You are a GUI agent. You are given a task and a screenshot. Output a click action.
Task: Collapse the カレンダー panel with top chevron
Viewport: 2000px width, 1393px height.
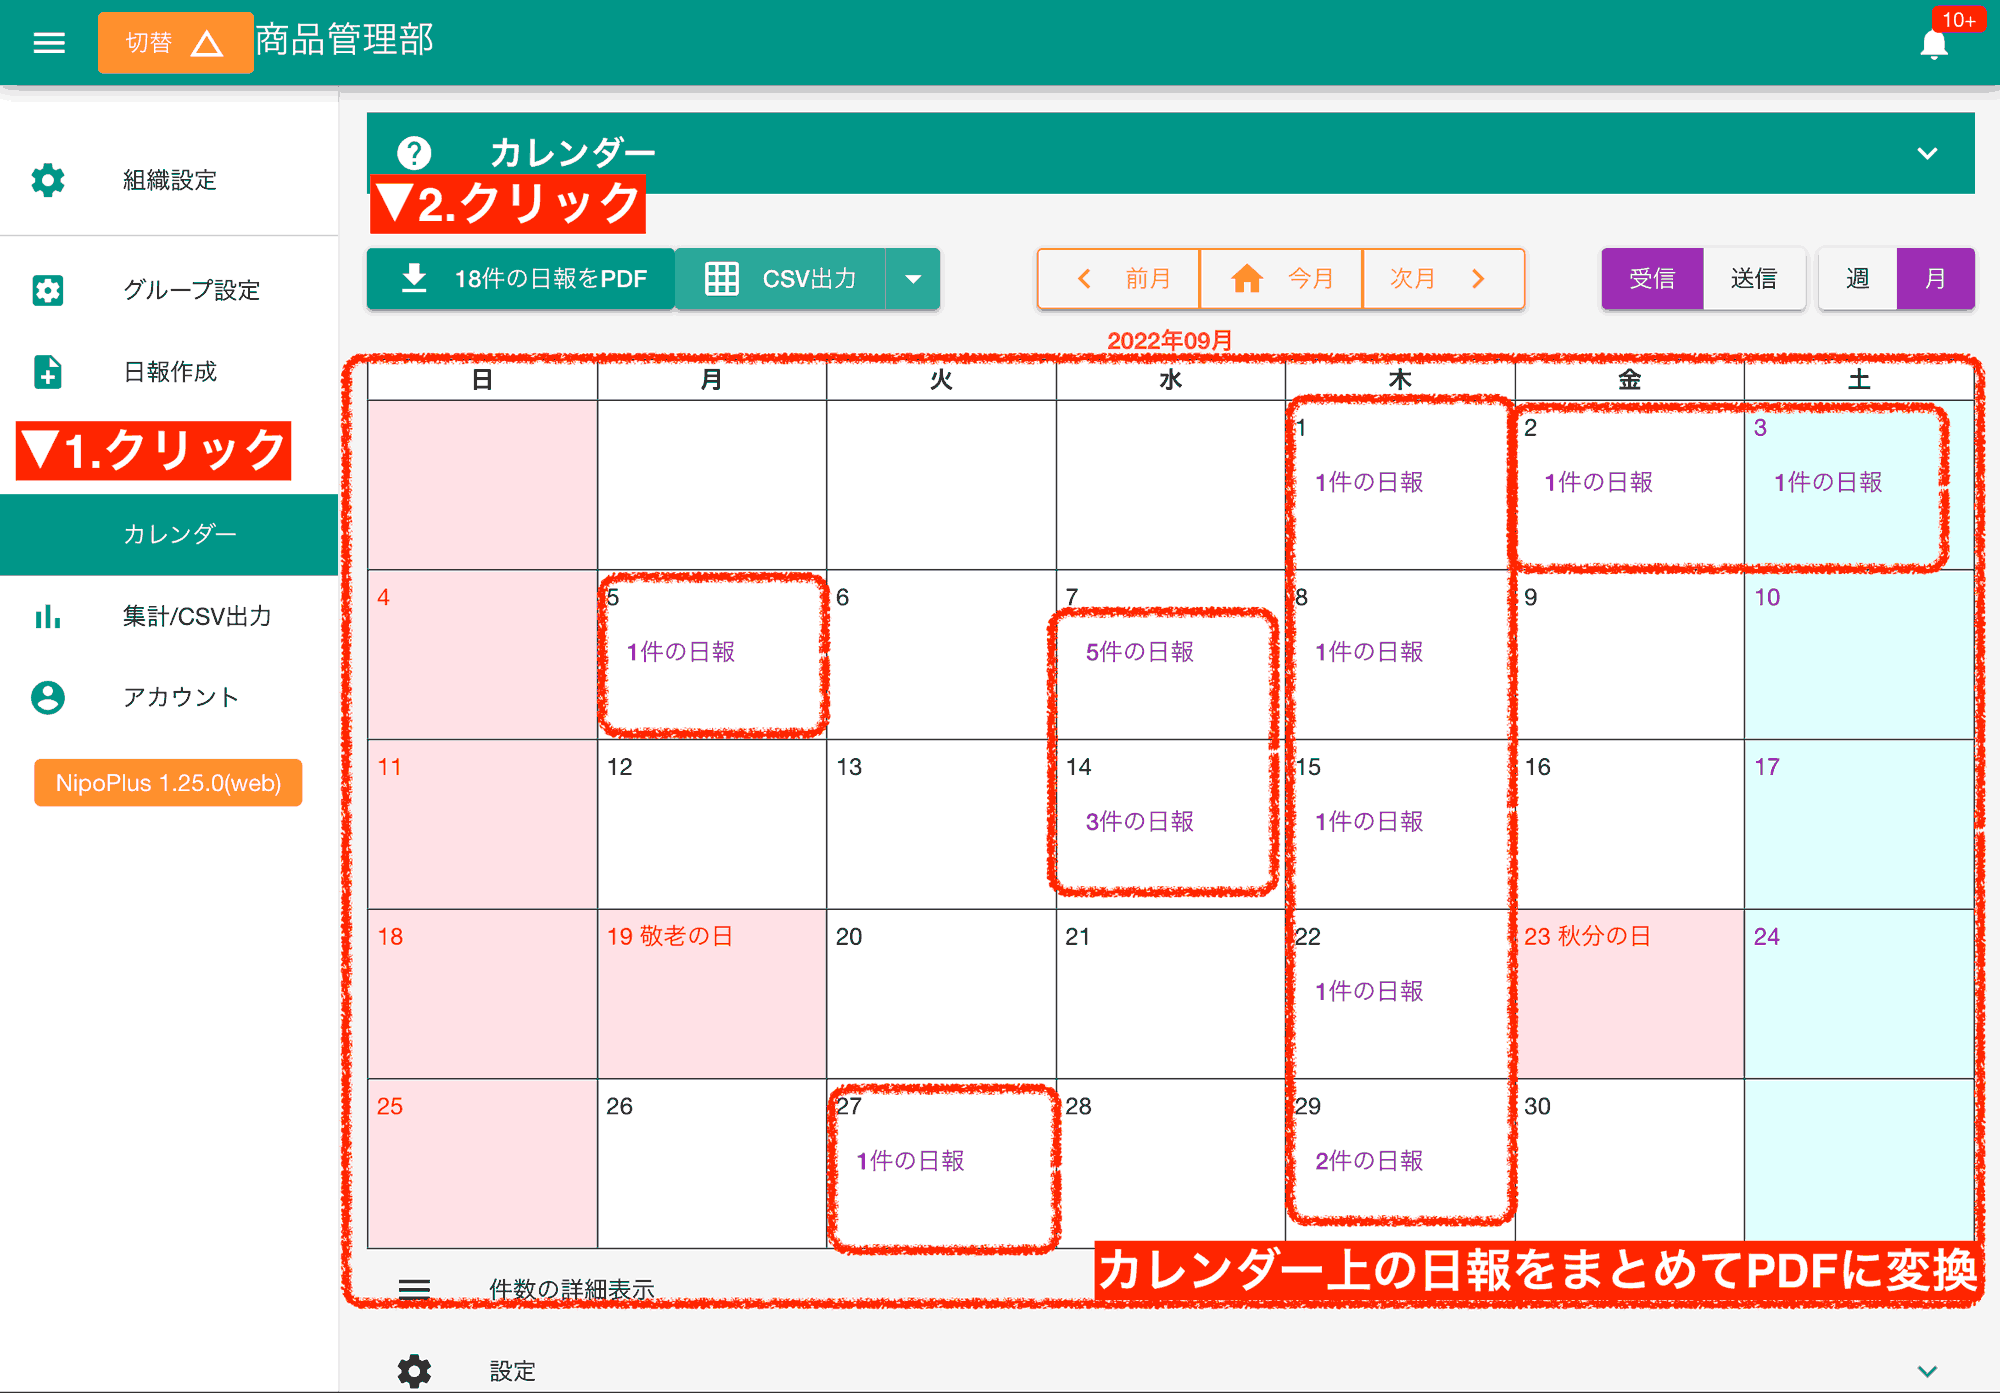pyautogui.click(x=1926, y=152)
